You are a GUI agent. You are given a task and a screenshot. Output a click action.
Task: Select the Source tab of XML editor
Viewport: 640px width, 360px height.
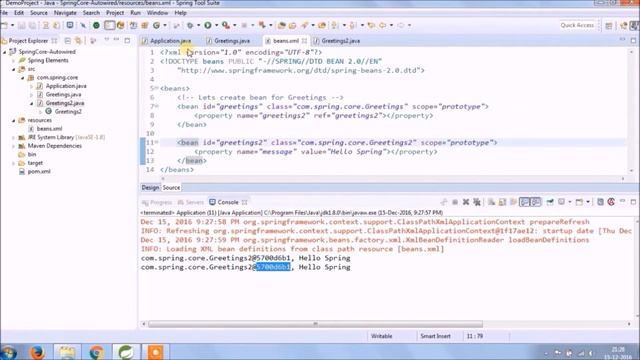(x=171, y=188)
